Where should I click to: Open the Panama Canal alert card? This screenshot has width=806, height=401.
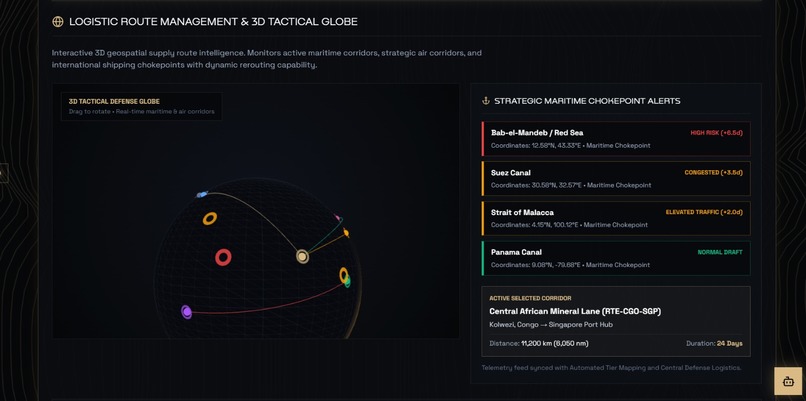point(616,258)
